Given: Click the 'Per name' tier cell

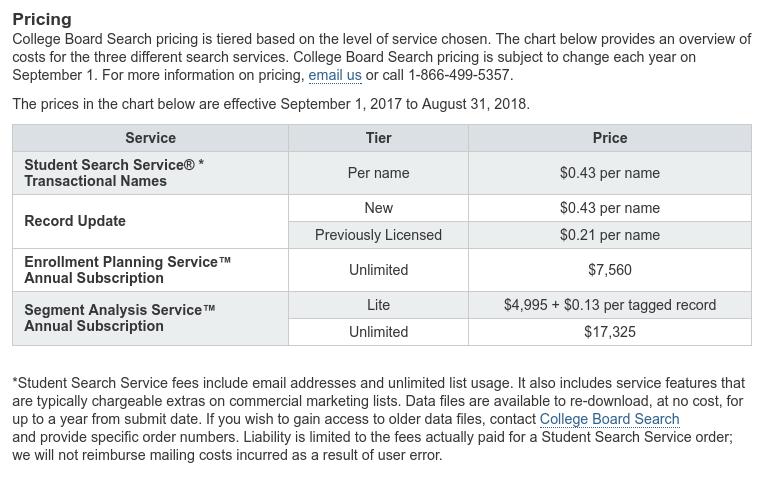Looking at the screenshot, I should coord(379,173).
